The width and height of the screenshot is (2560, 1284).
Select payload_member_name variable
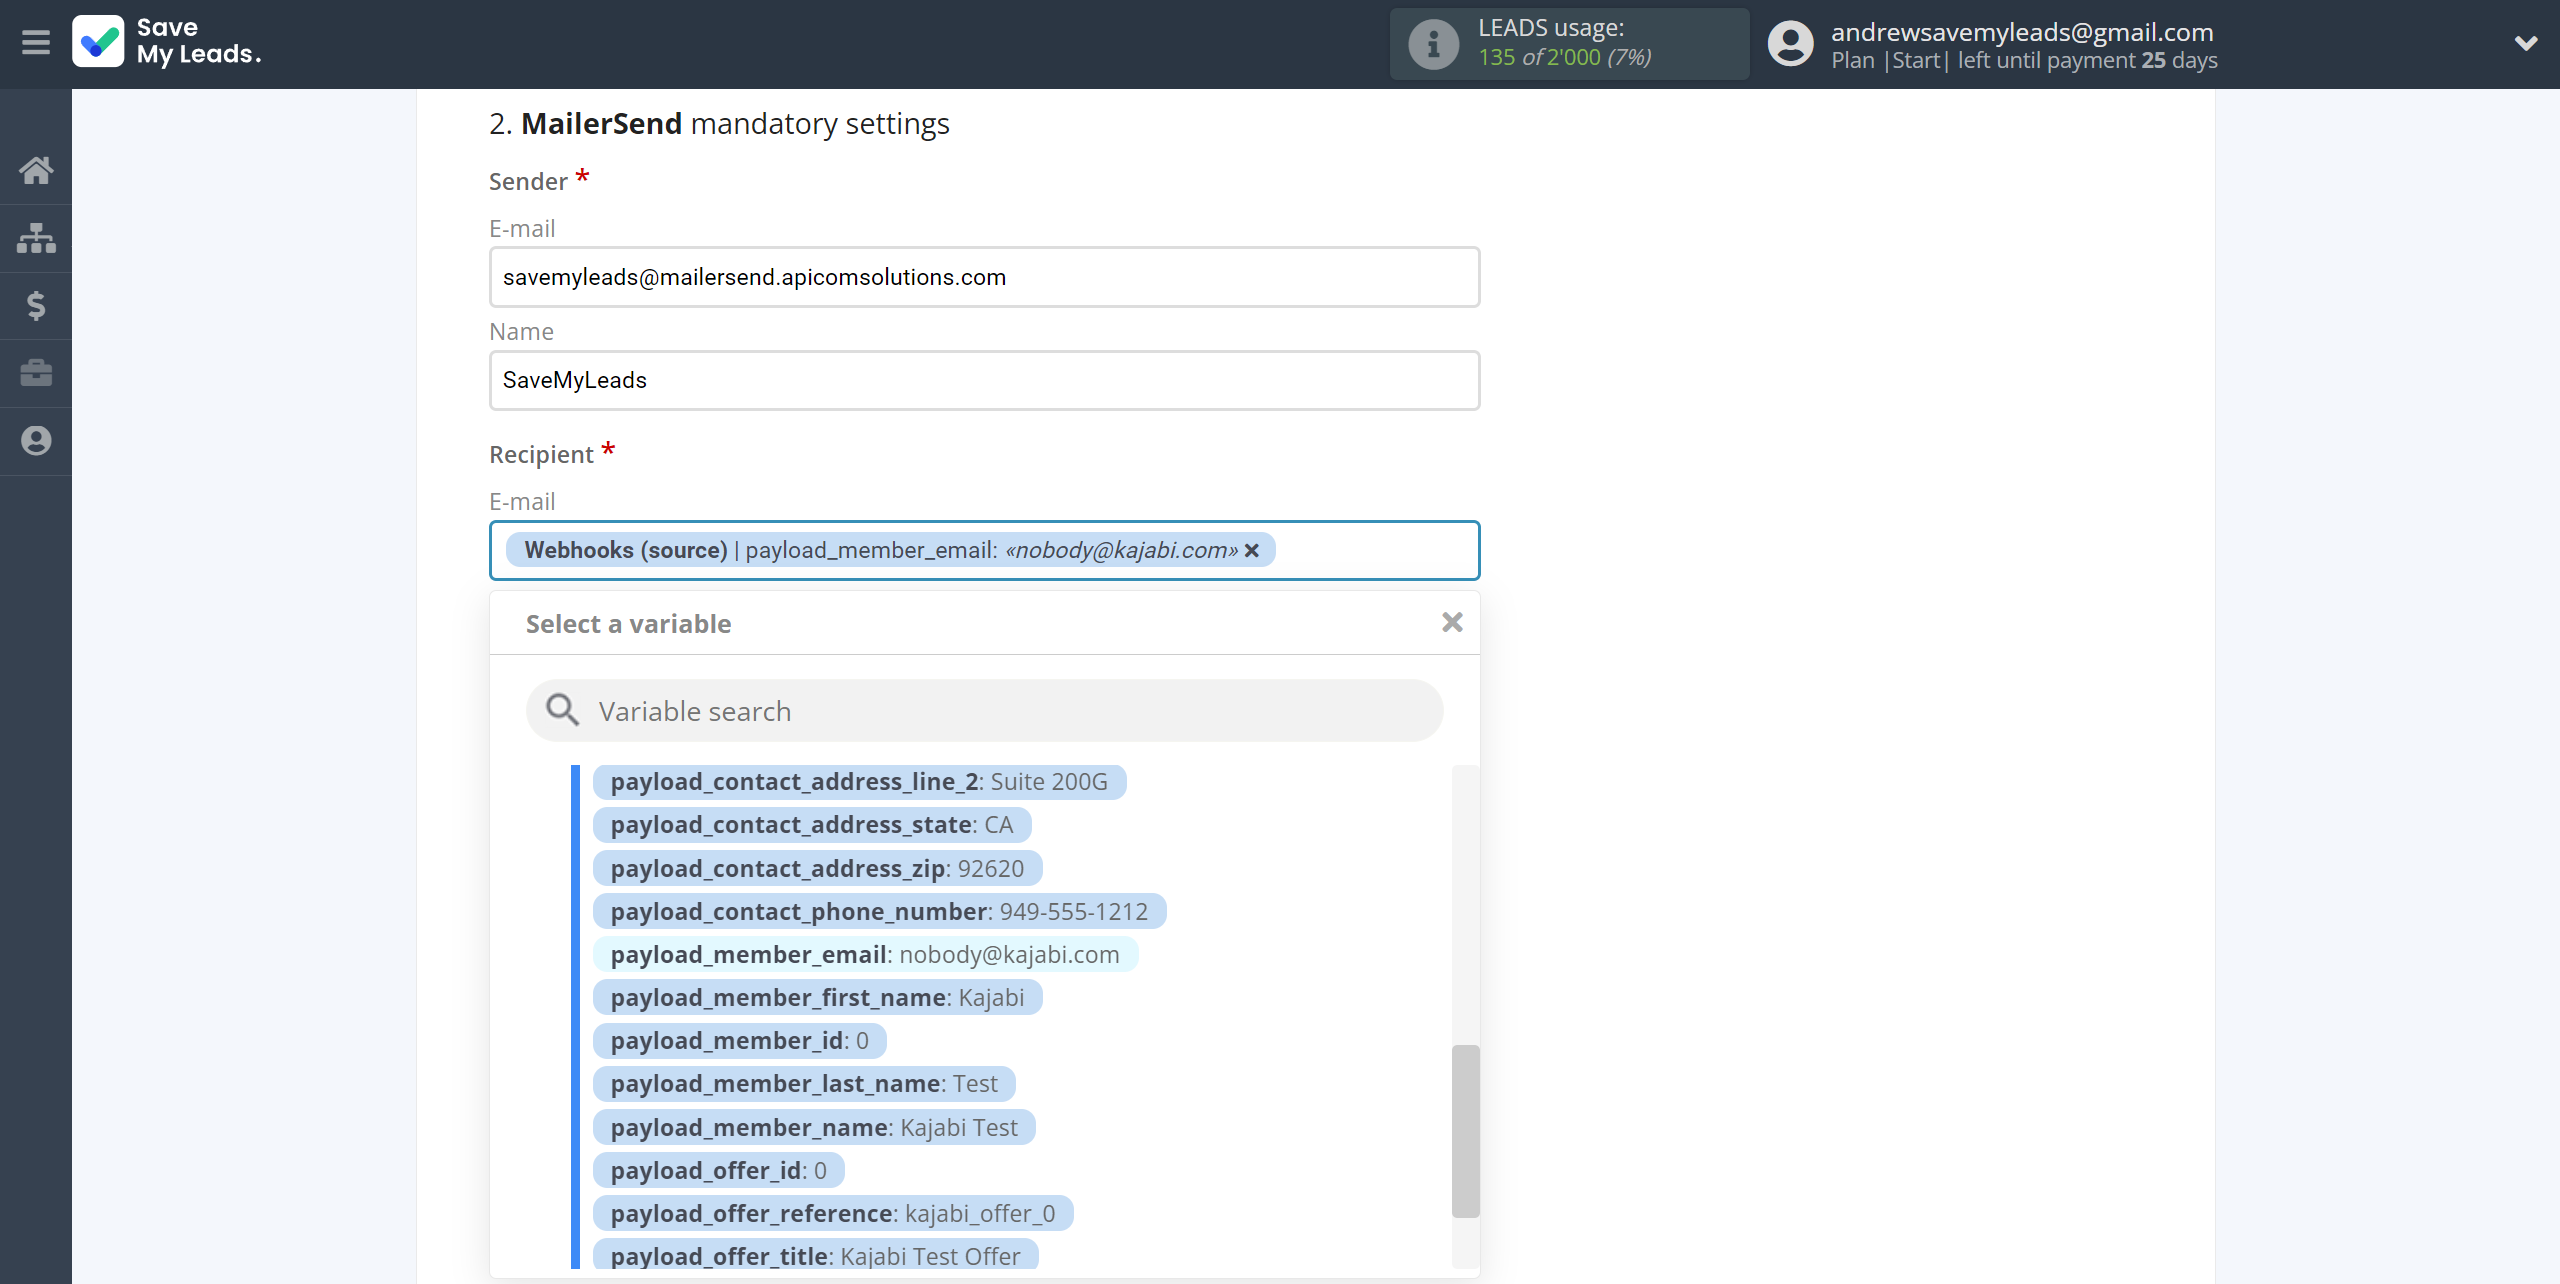[815, 1128]
